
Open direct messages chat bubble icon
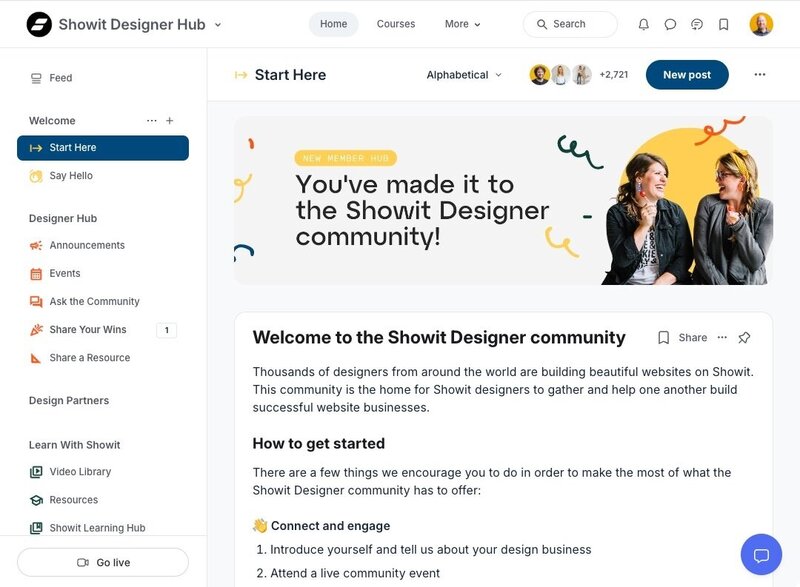670,24
